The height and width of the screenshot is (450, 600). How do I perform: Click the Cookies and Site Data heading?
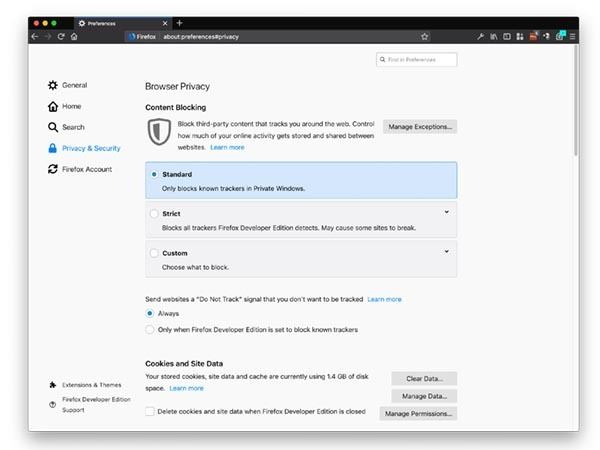(184, 364)
